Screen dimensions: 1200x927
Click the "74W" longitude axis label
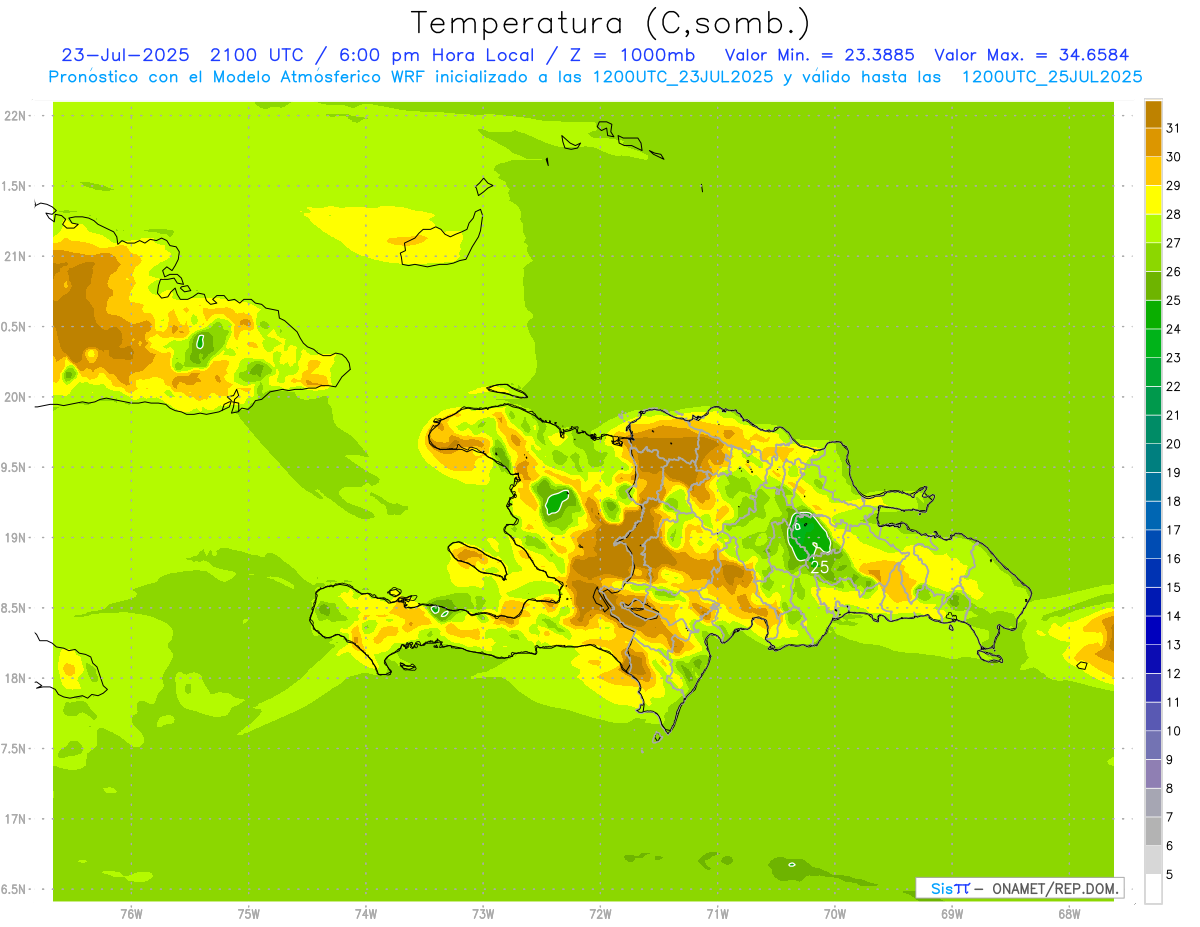point(366,913)
